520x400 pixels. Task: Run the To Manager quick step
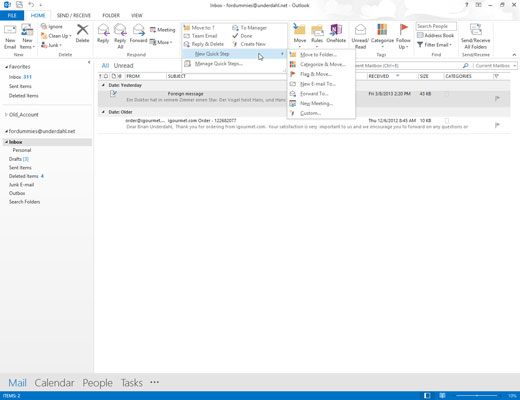249,28
